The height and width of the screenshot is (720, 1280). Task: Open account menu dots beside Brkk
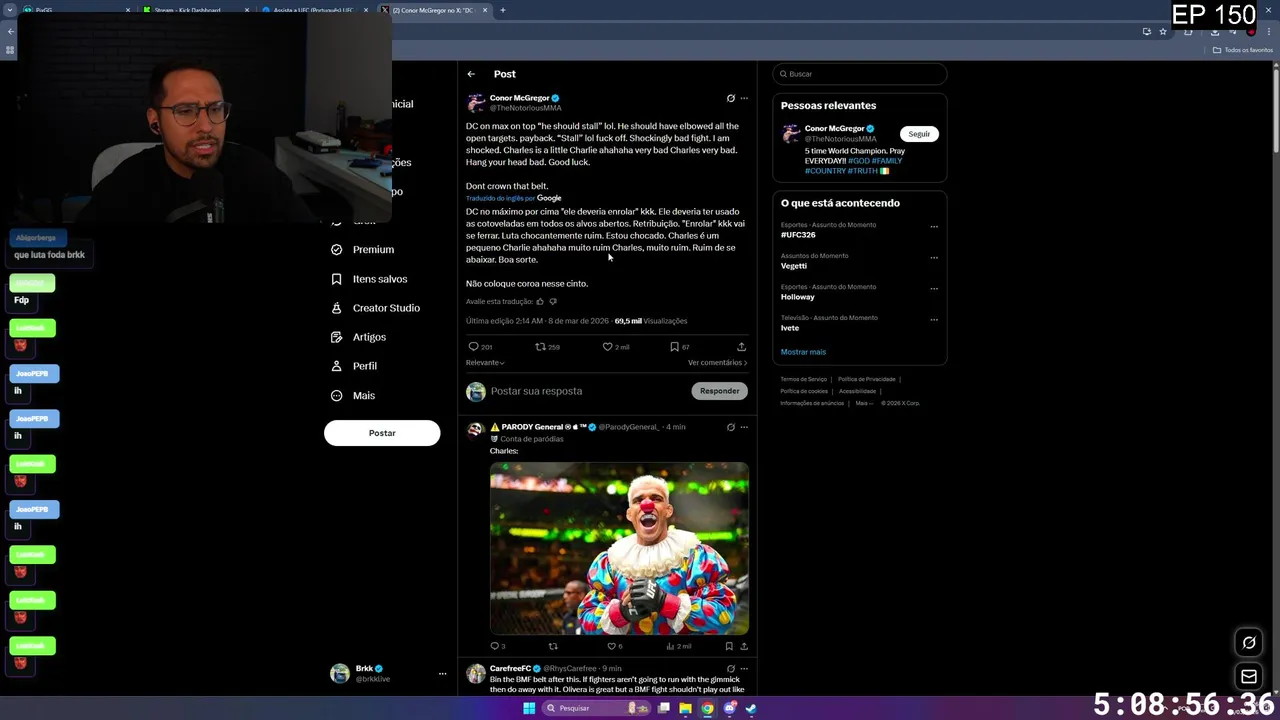[x=442, y=674]
